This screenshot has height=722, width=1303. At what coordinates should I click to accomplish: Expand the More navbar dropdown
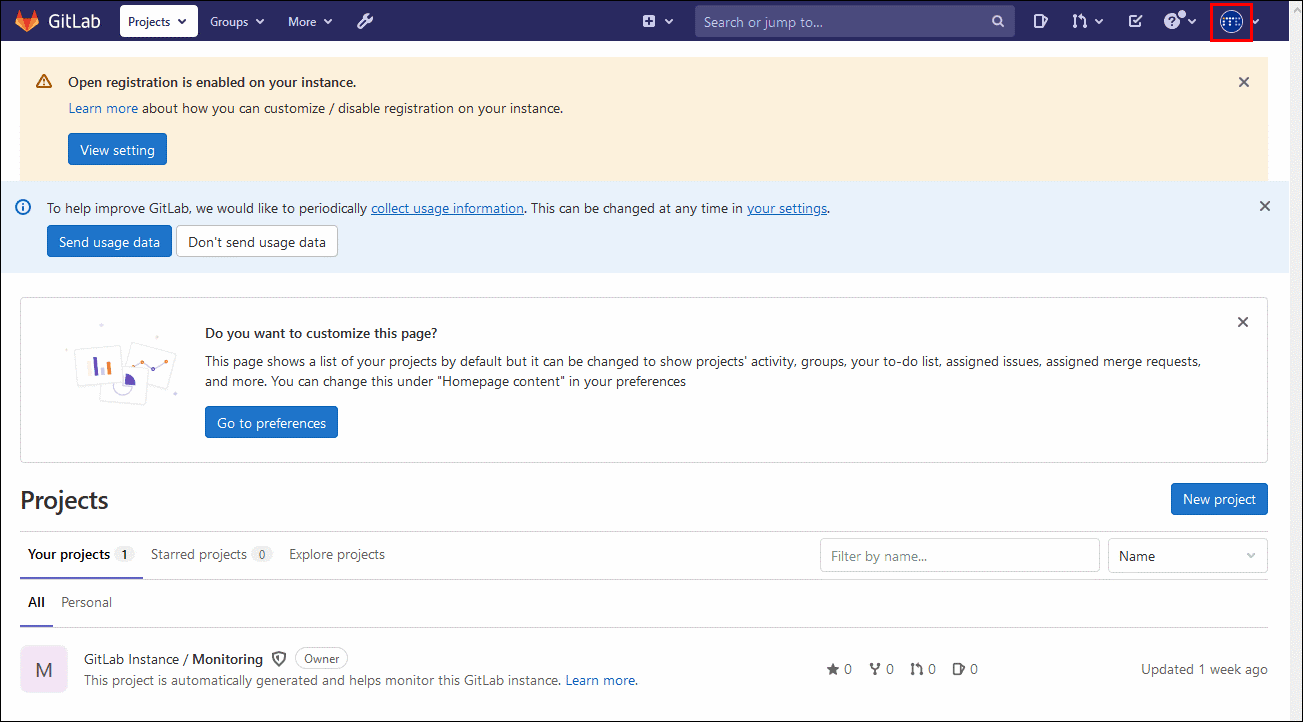click(310, 21)
